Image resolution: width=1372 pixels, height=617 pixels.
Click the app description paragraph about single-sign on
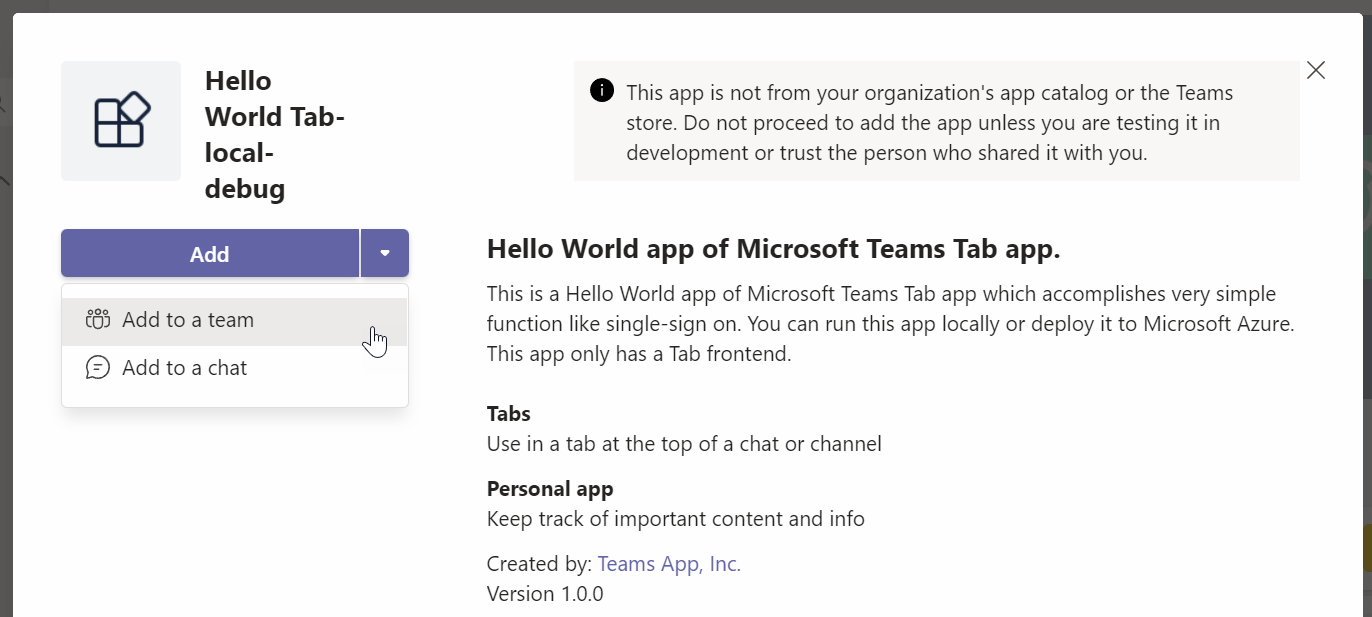pos(891,324)
